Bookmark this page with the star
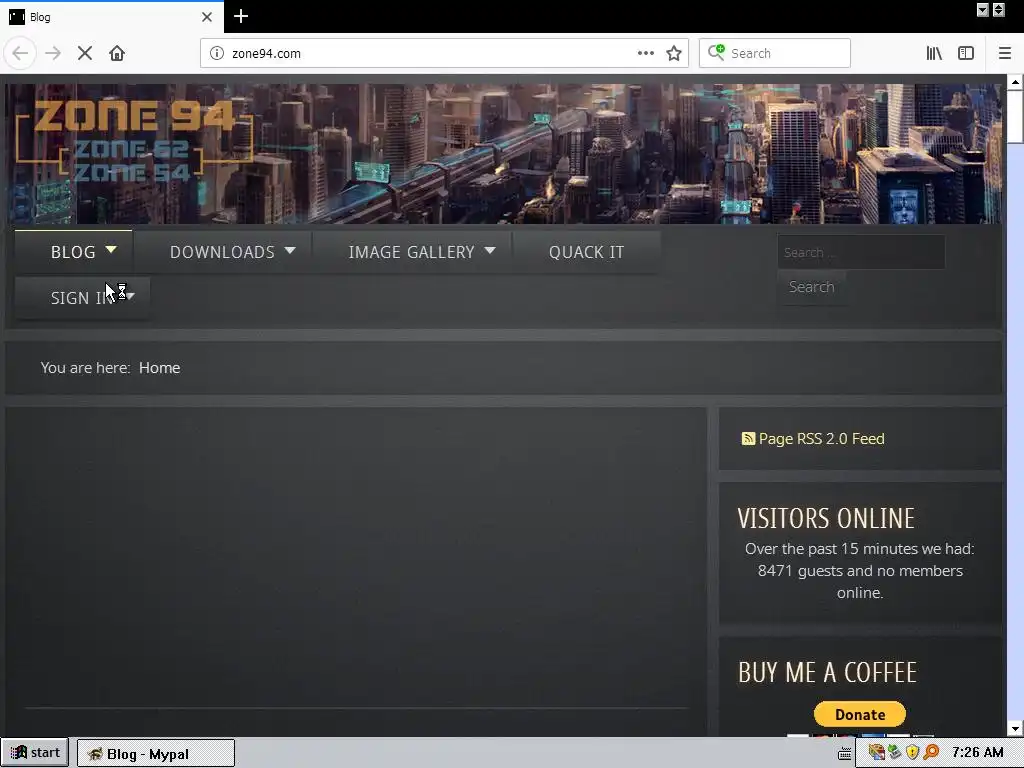1024x768 pixels. click(x=674, y=54)
